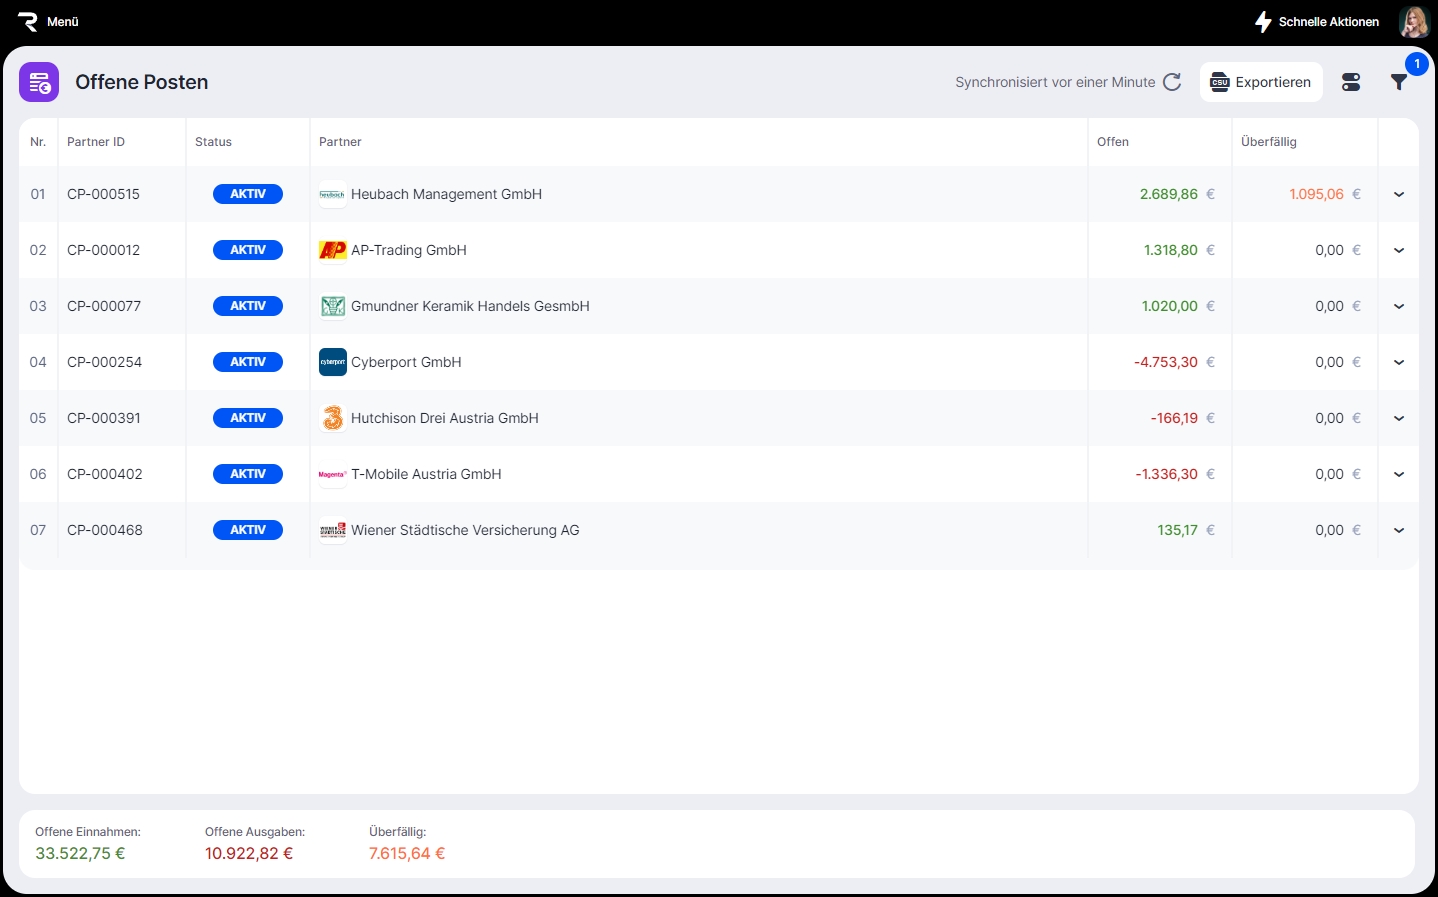Click the Exportieren button
This screenshot has width=1438, height=897.
1261,82
